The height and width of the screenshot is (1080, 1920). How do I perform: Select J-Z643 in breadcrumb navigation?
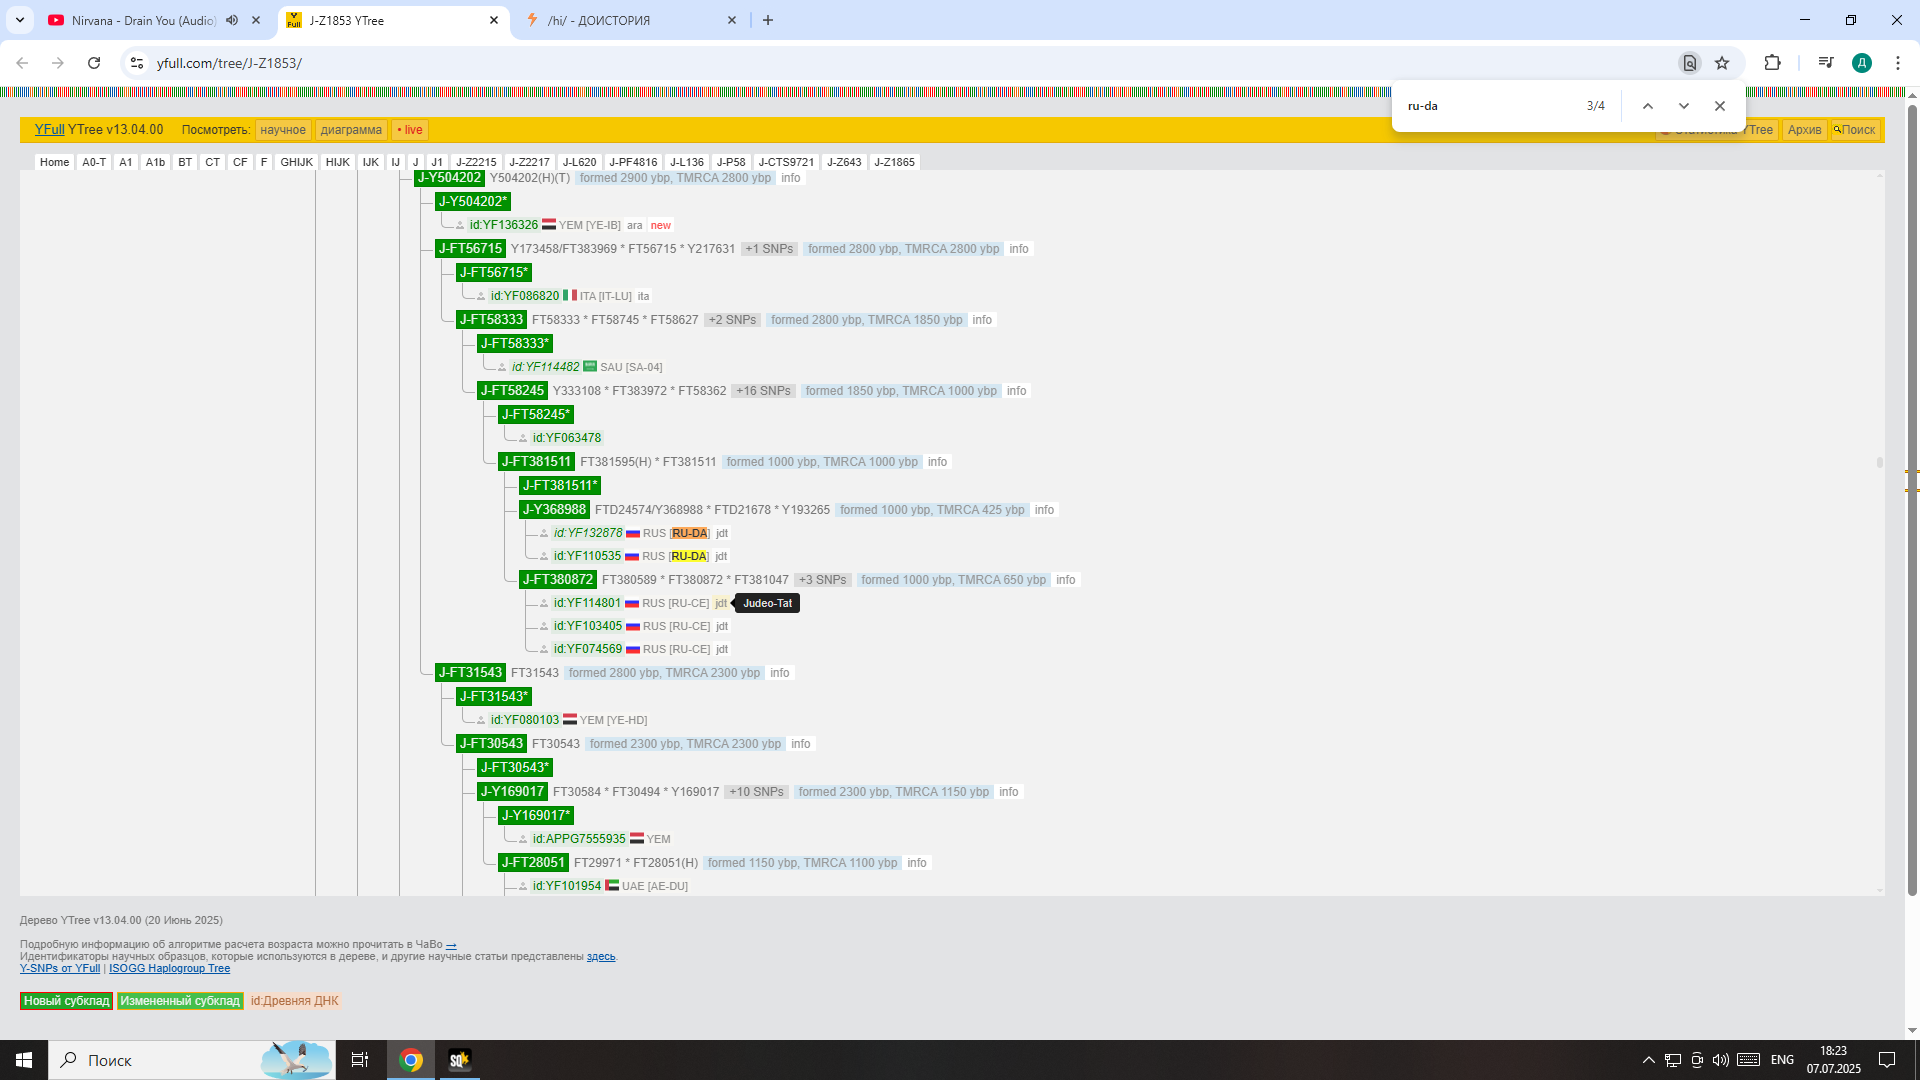coord(844,162)
